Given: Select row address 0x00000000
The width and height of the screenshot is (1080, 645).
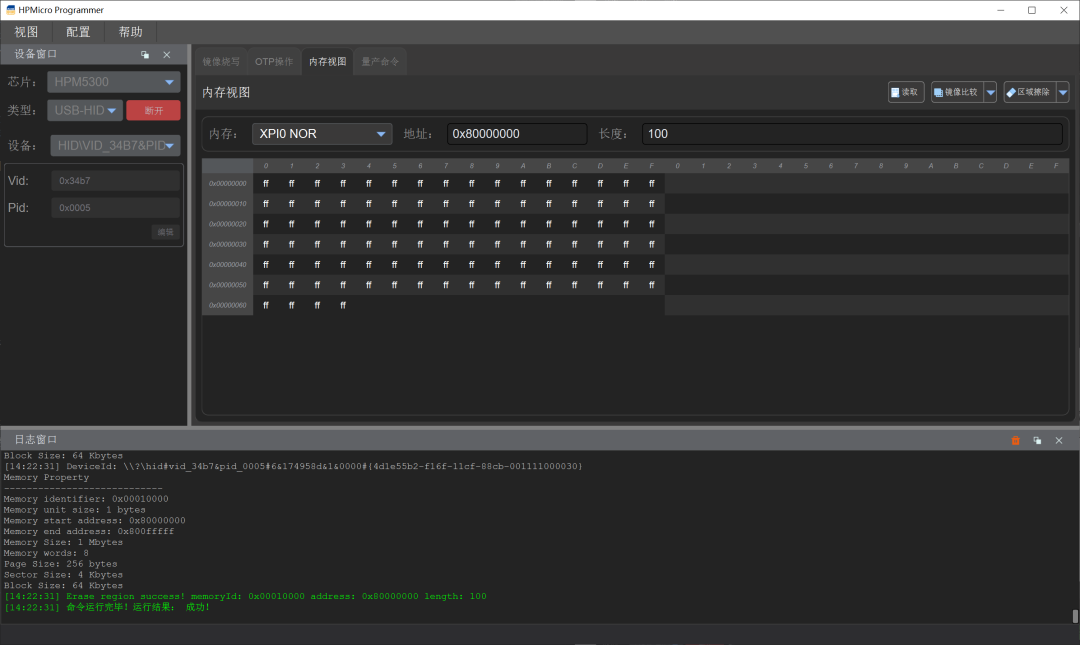Looking at the screenshot, I should (x=228, y=183).
